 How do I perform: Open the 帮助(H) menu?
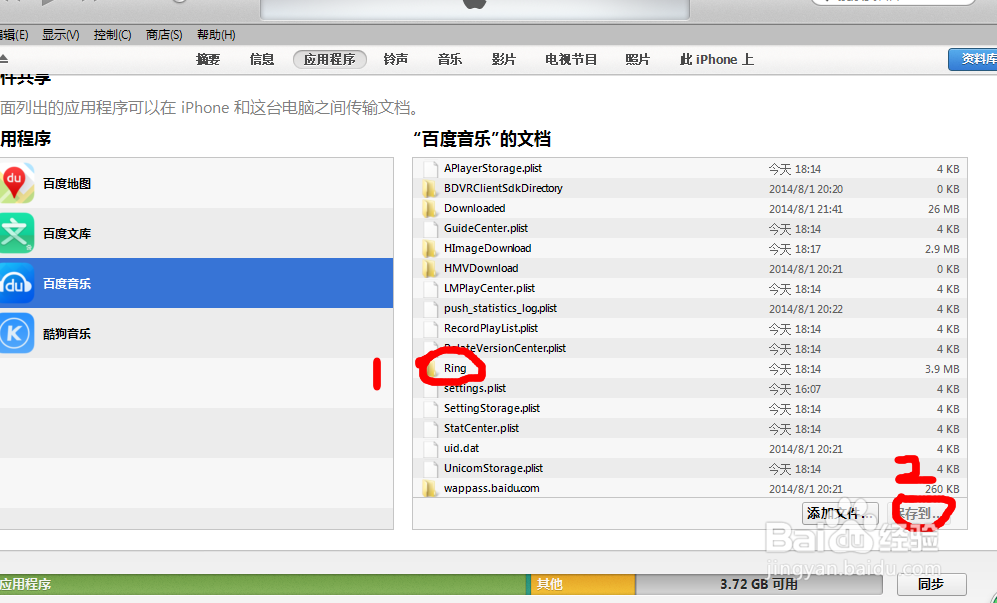tap(216, 35)
